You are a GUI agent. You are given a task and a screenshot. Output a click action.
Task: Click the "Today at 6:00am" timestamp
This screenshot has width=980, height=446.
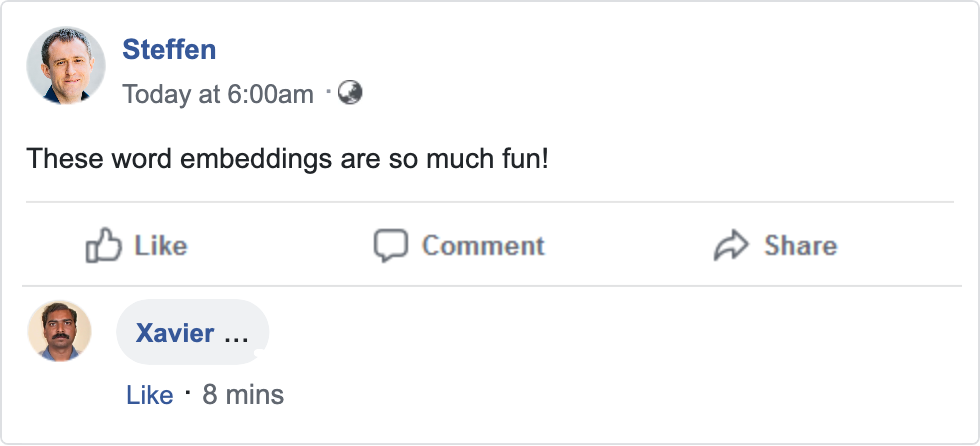(218, 94)
